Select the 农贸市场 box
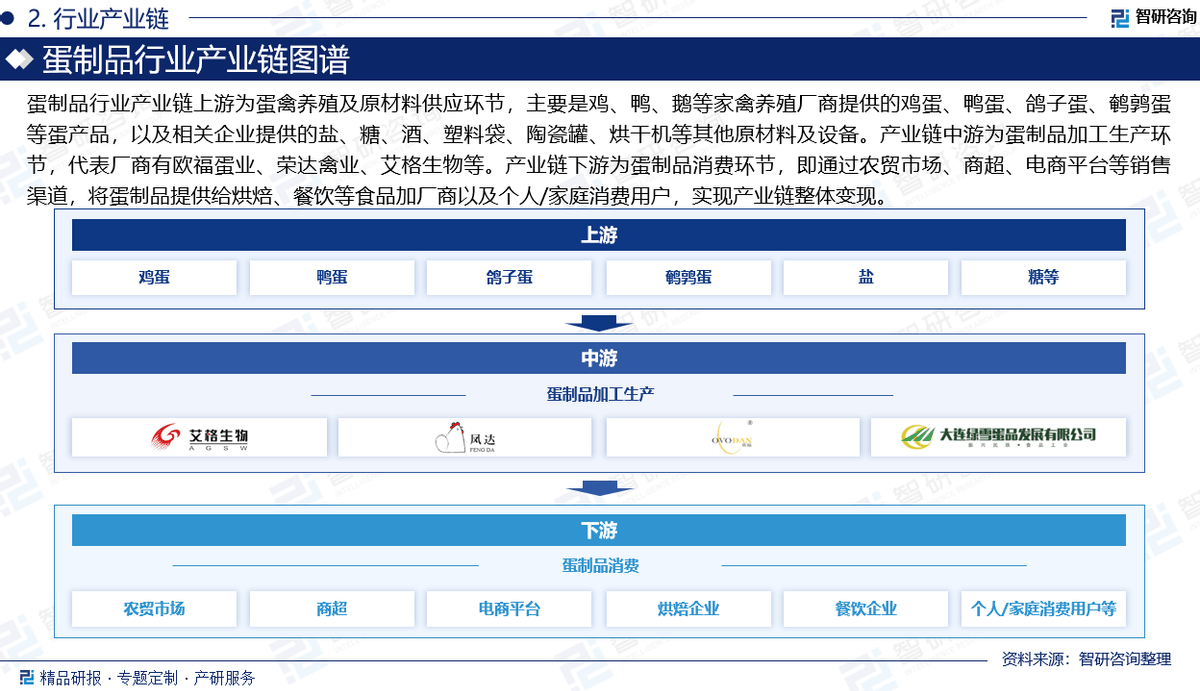This screenshot has height=691, width=1200. [154, 608]
